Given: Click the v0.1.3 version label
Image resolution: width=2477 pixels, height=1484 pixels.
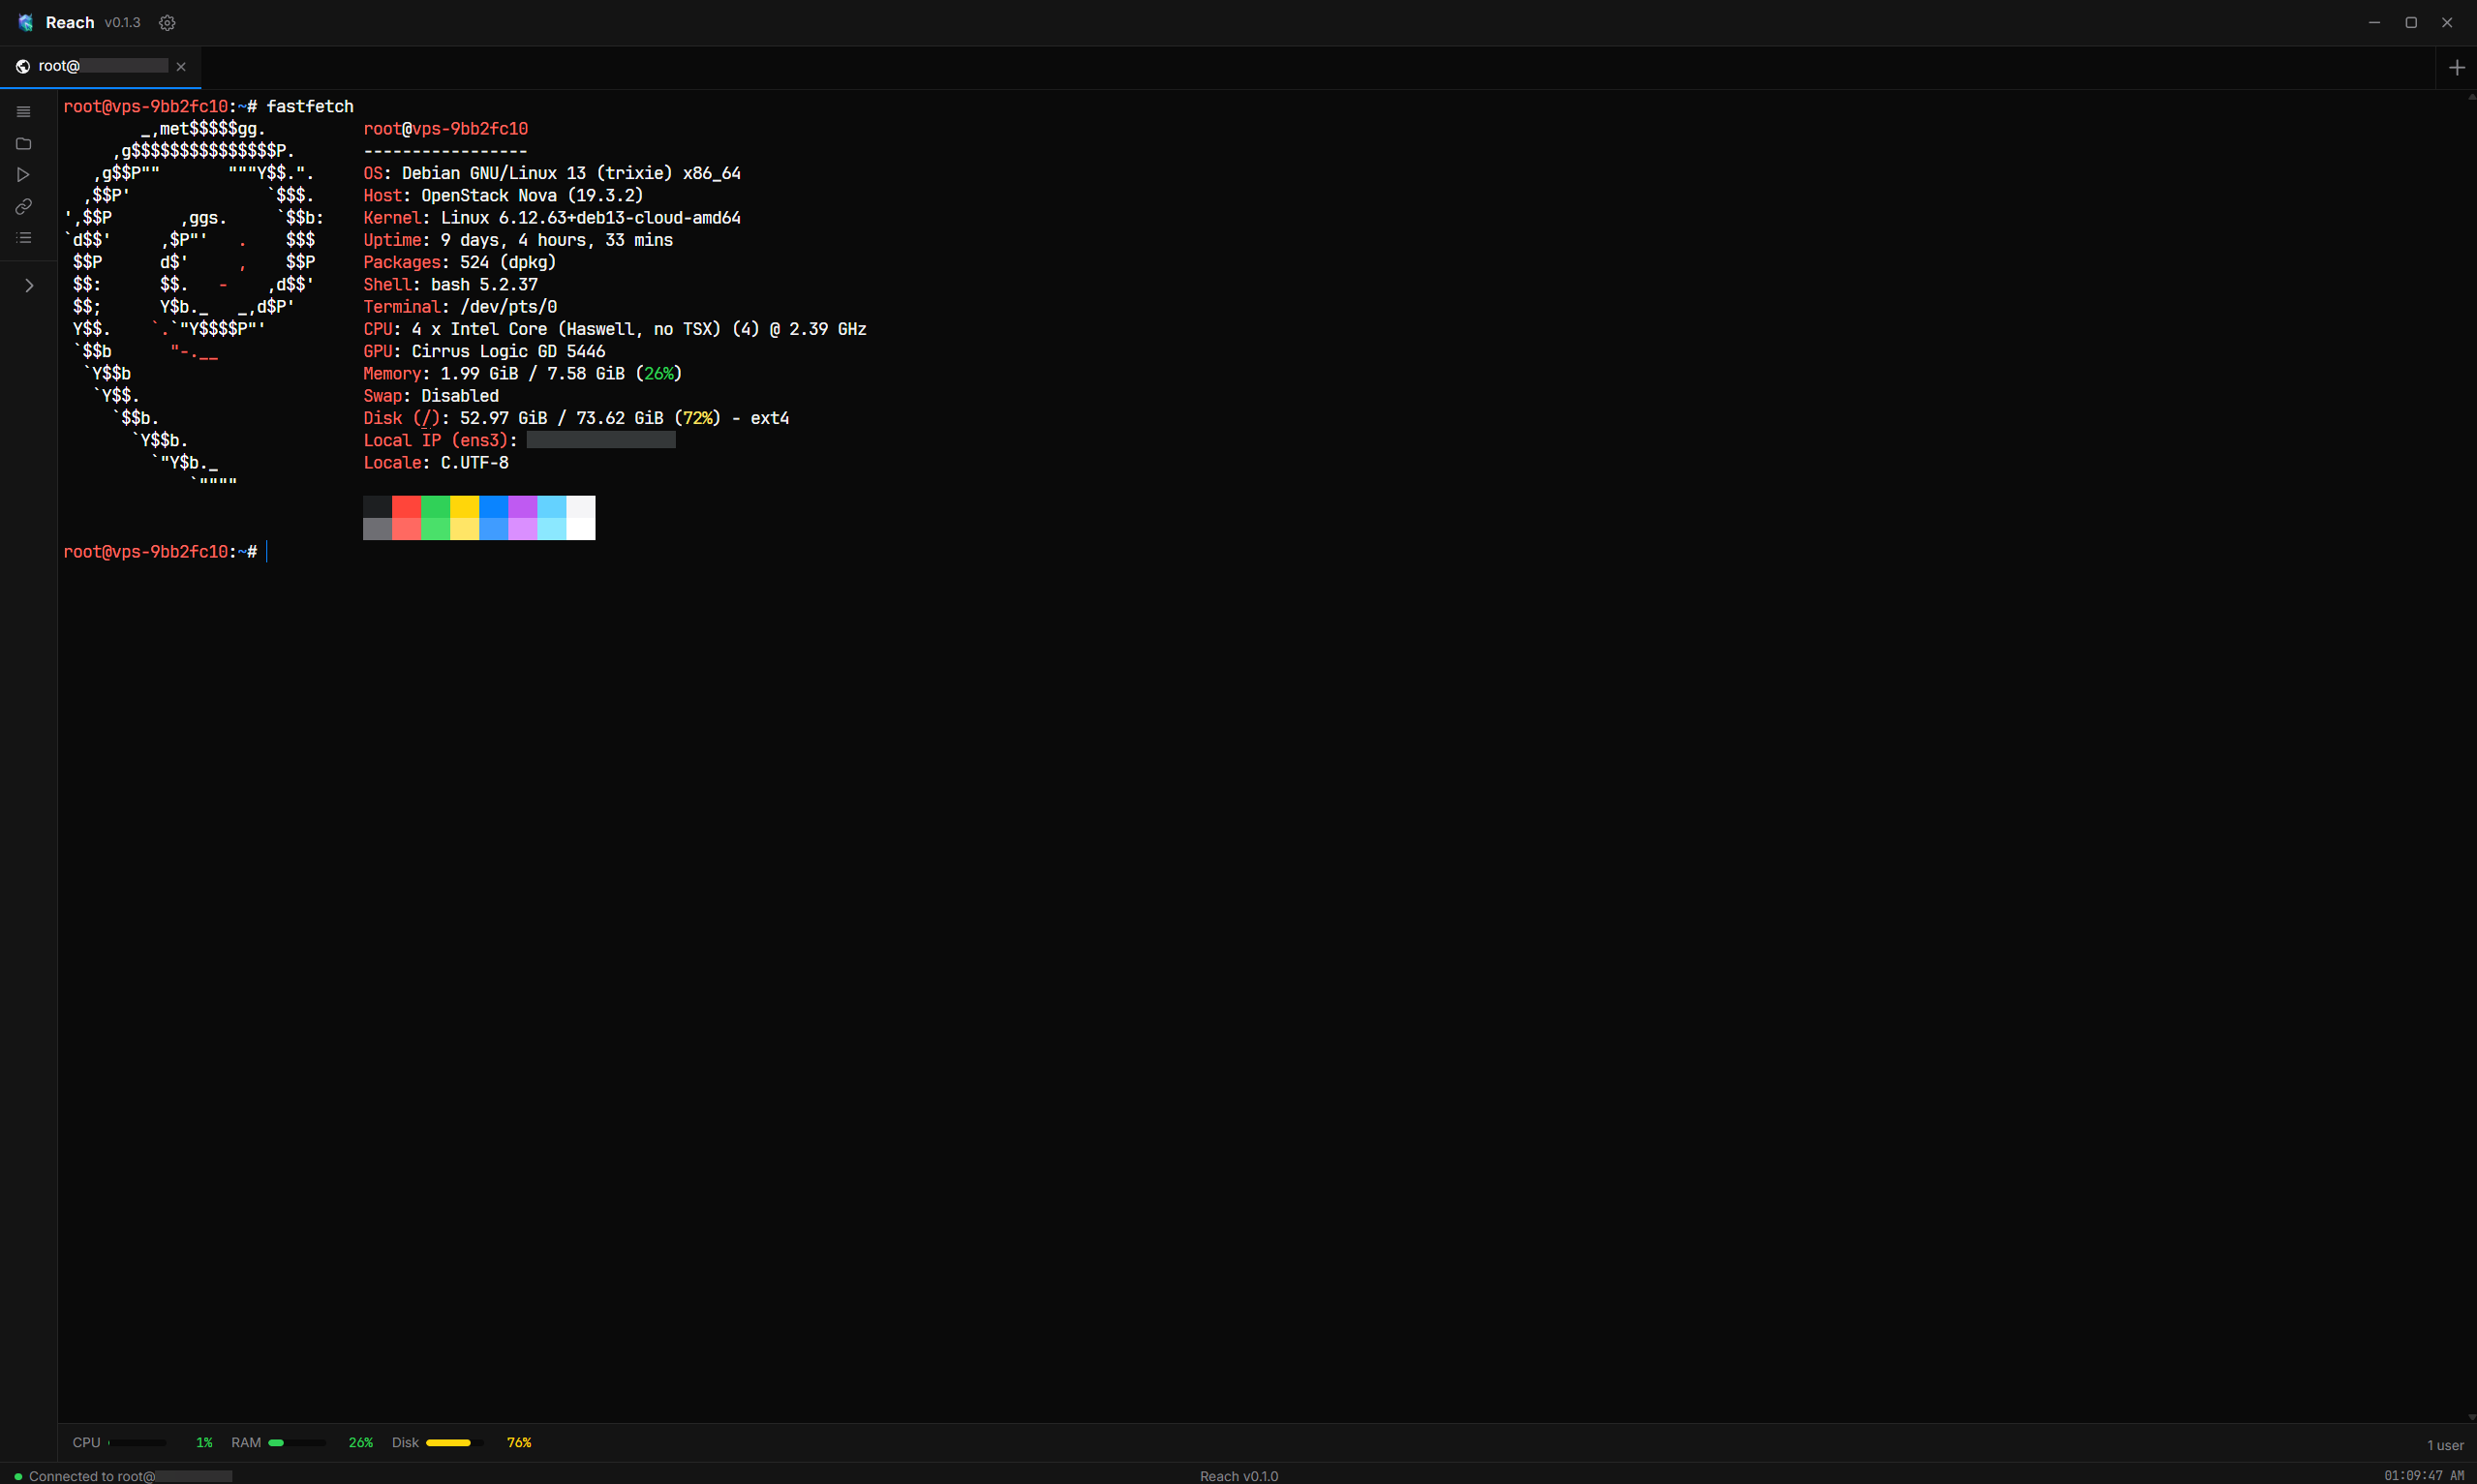Looking at the screenshot, I should (x=122, y=22).
